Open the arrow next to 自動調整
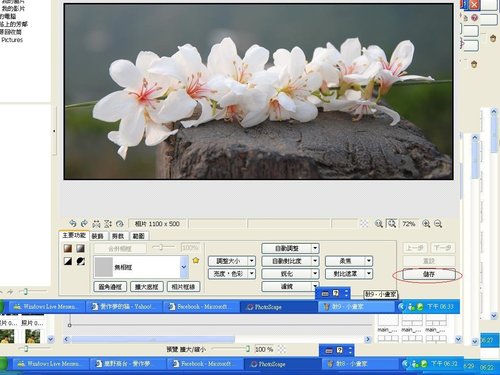The width and height of the screenshot is (500, 375). click(315, 248)
